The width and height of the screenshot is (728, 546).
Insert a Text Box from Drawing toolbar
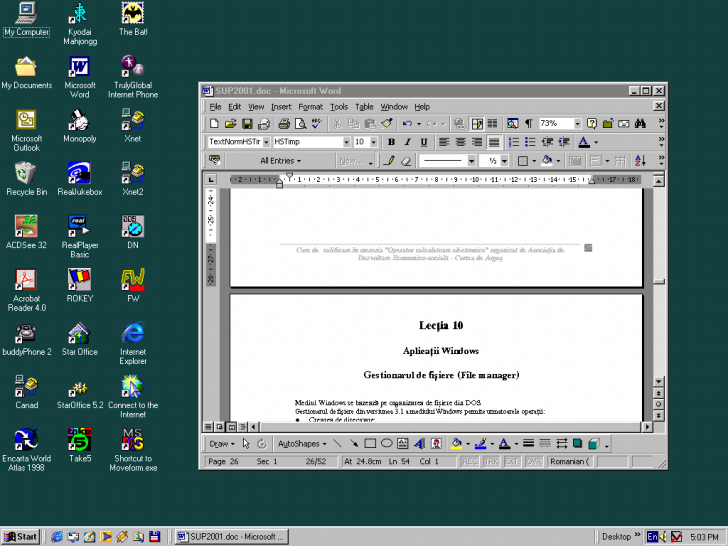click(x=403, y=444)
